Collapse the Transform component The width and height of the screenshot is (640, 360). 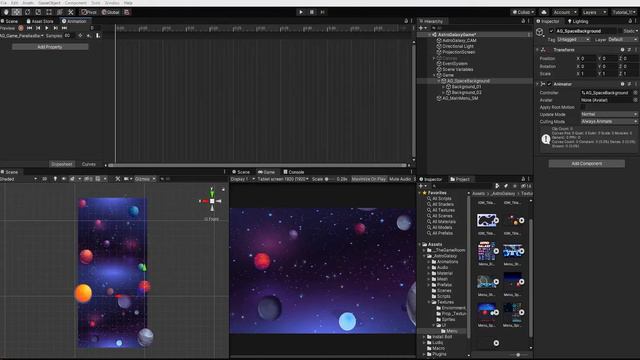(538, 50)
